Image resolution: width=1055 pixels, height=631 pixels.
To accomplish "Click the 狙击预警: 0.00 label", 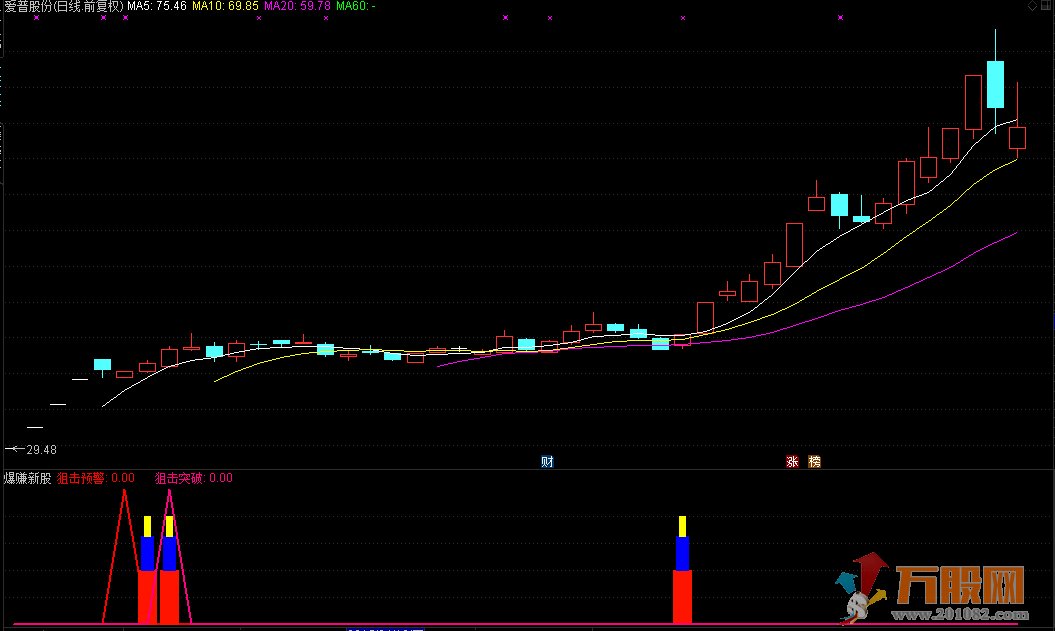I will 96,478.
